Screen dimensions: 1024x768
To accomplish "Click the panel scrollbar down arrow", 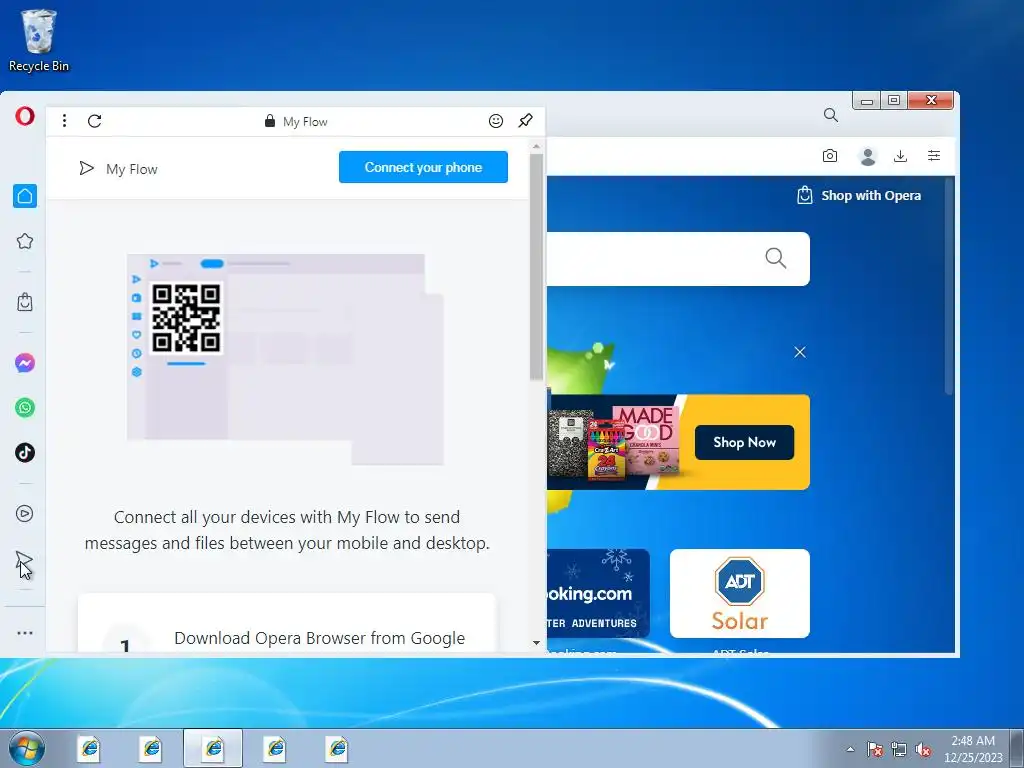I will 536,643.
